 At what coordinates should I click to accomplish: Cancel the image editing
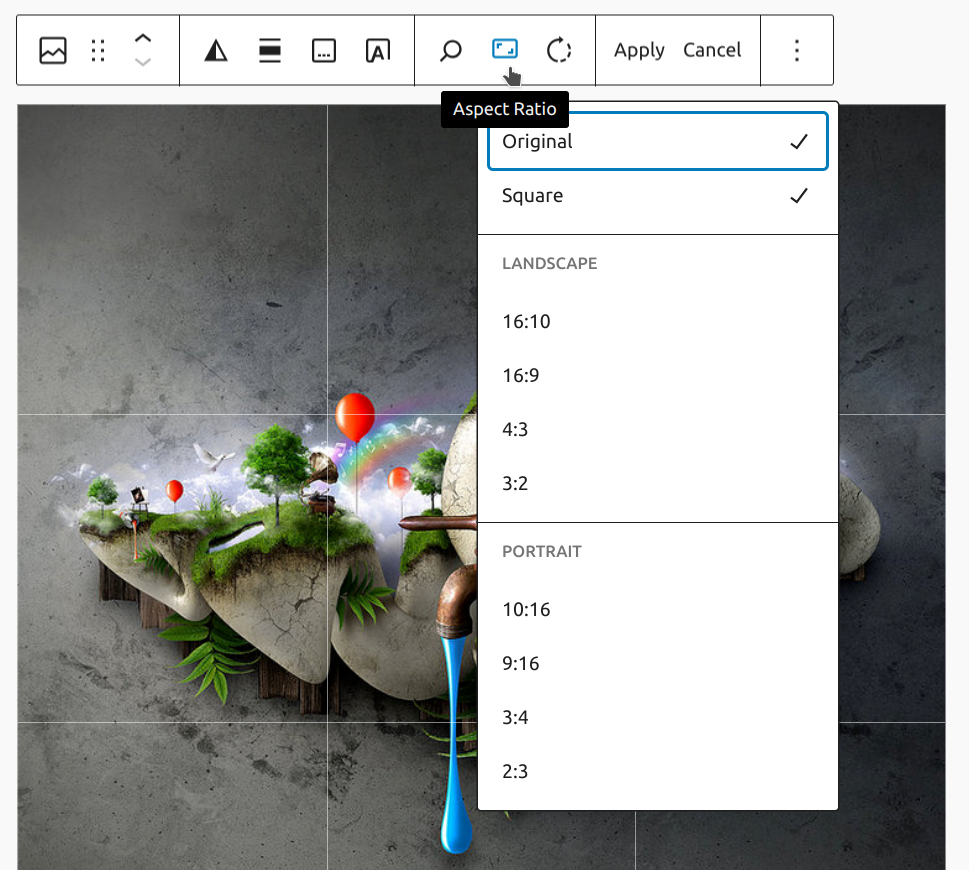pyautogui.click(x=712, y=50)
